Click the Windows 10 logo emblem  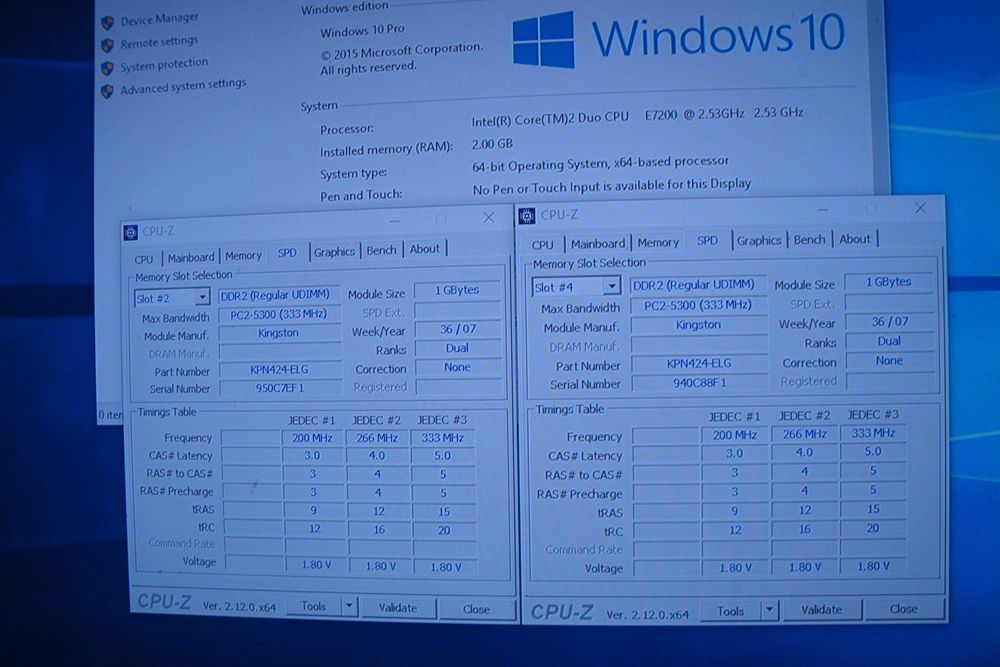543,40
